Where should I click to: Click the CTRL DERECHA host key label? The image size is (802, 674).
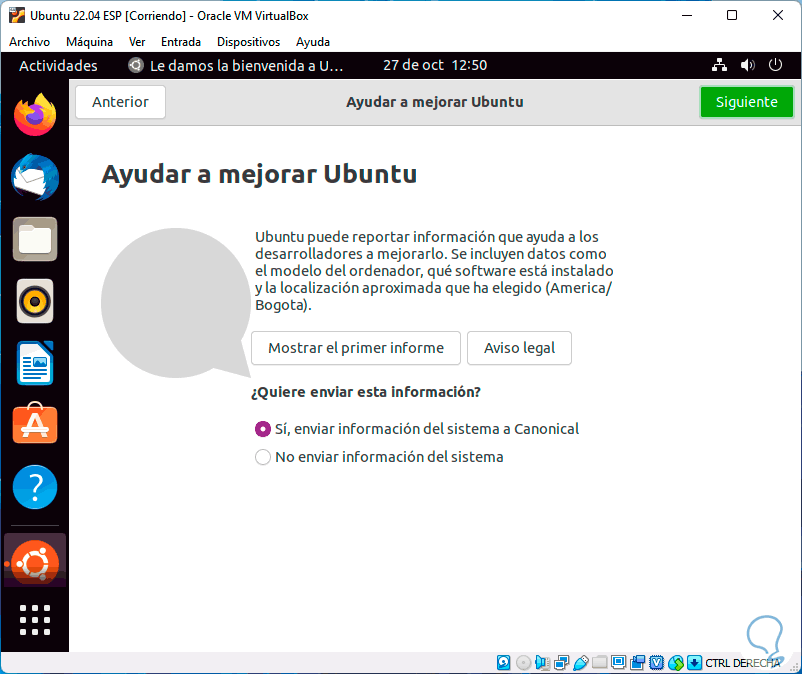[743, 663]
